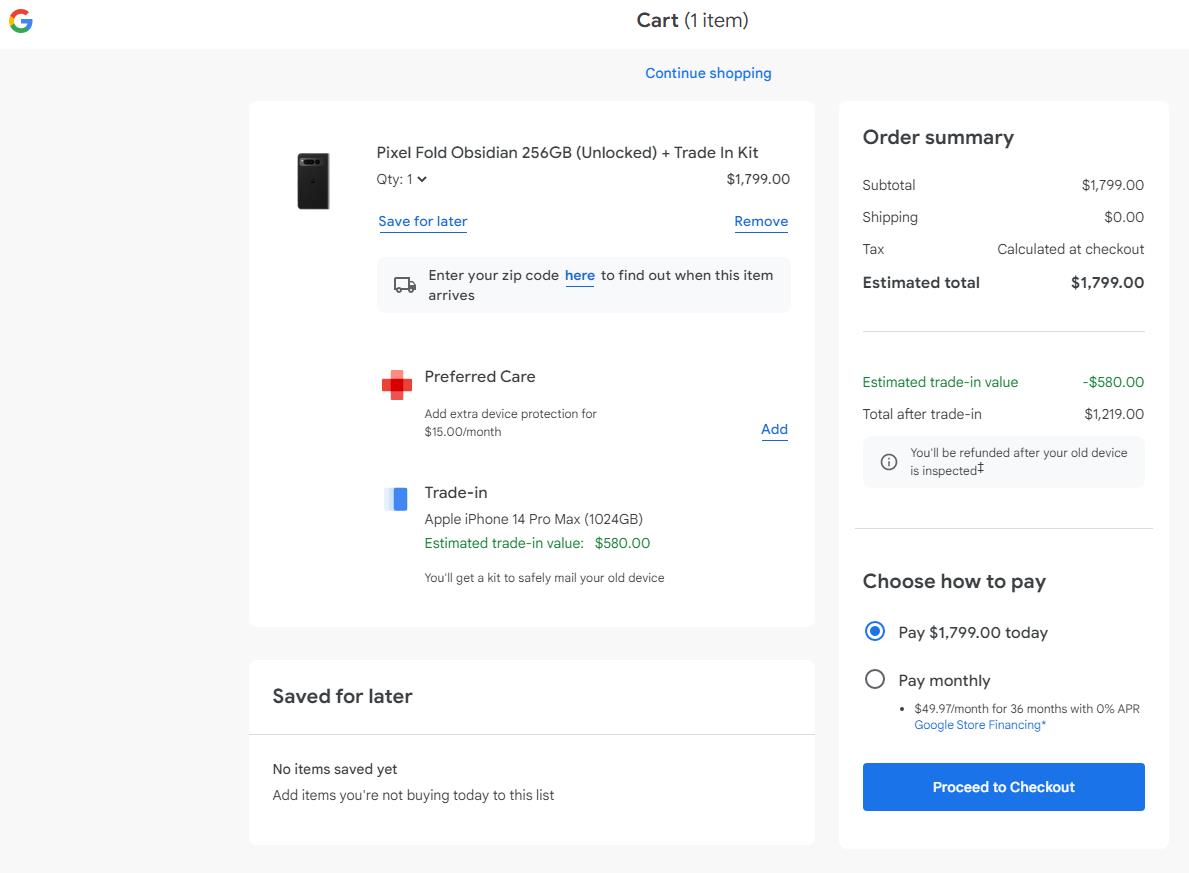Click the Pixel Fold Obsidian product title
The height and width of the screenshot is (873, 1189).
567,152
